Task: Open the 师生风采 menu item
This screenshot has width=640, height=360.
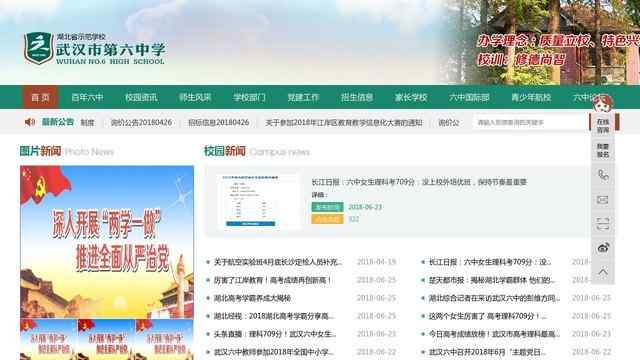Action: [x=195, y=97]
